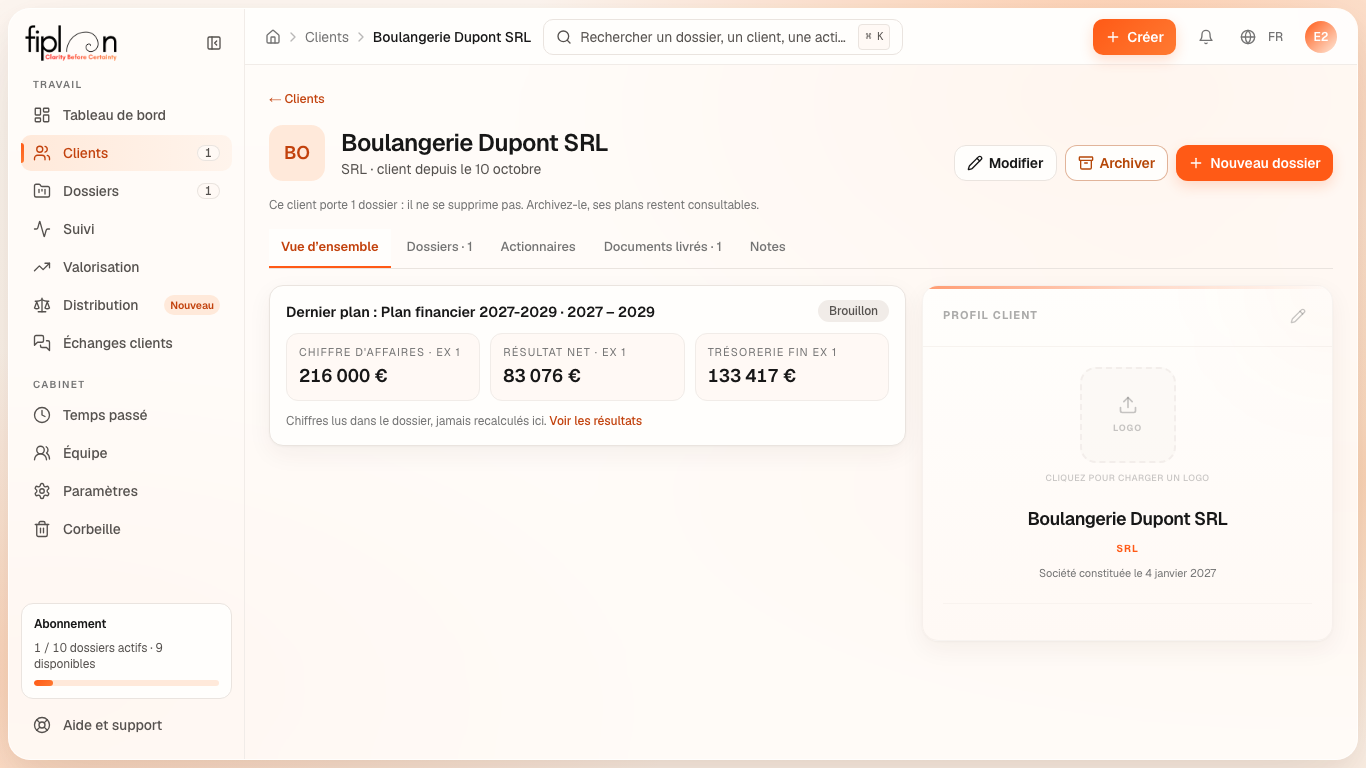
Task: Click the Modifier button
Action: tap(1005, 163)
